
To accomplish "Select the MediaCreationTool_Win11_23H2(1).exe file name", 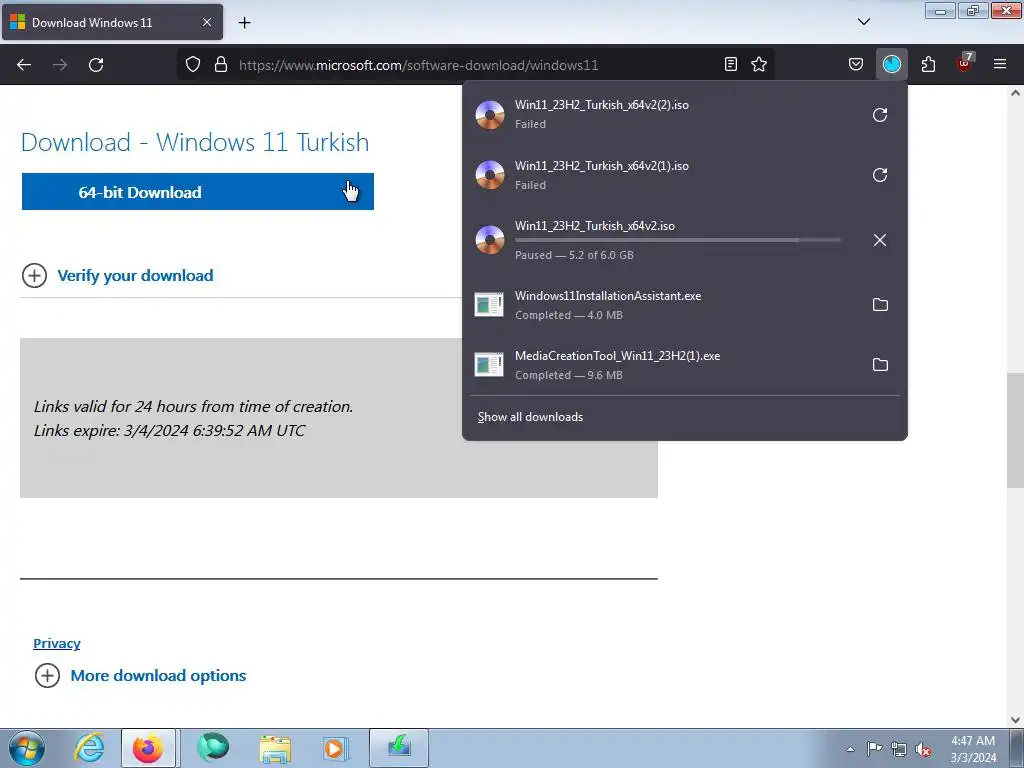I will pyautogui.click(x=617, y=356).
